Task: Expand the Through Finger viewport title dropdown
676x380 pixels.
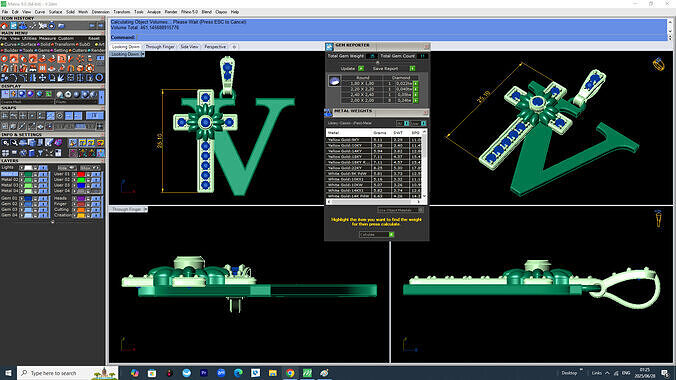Action: pos(145,209)
